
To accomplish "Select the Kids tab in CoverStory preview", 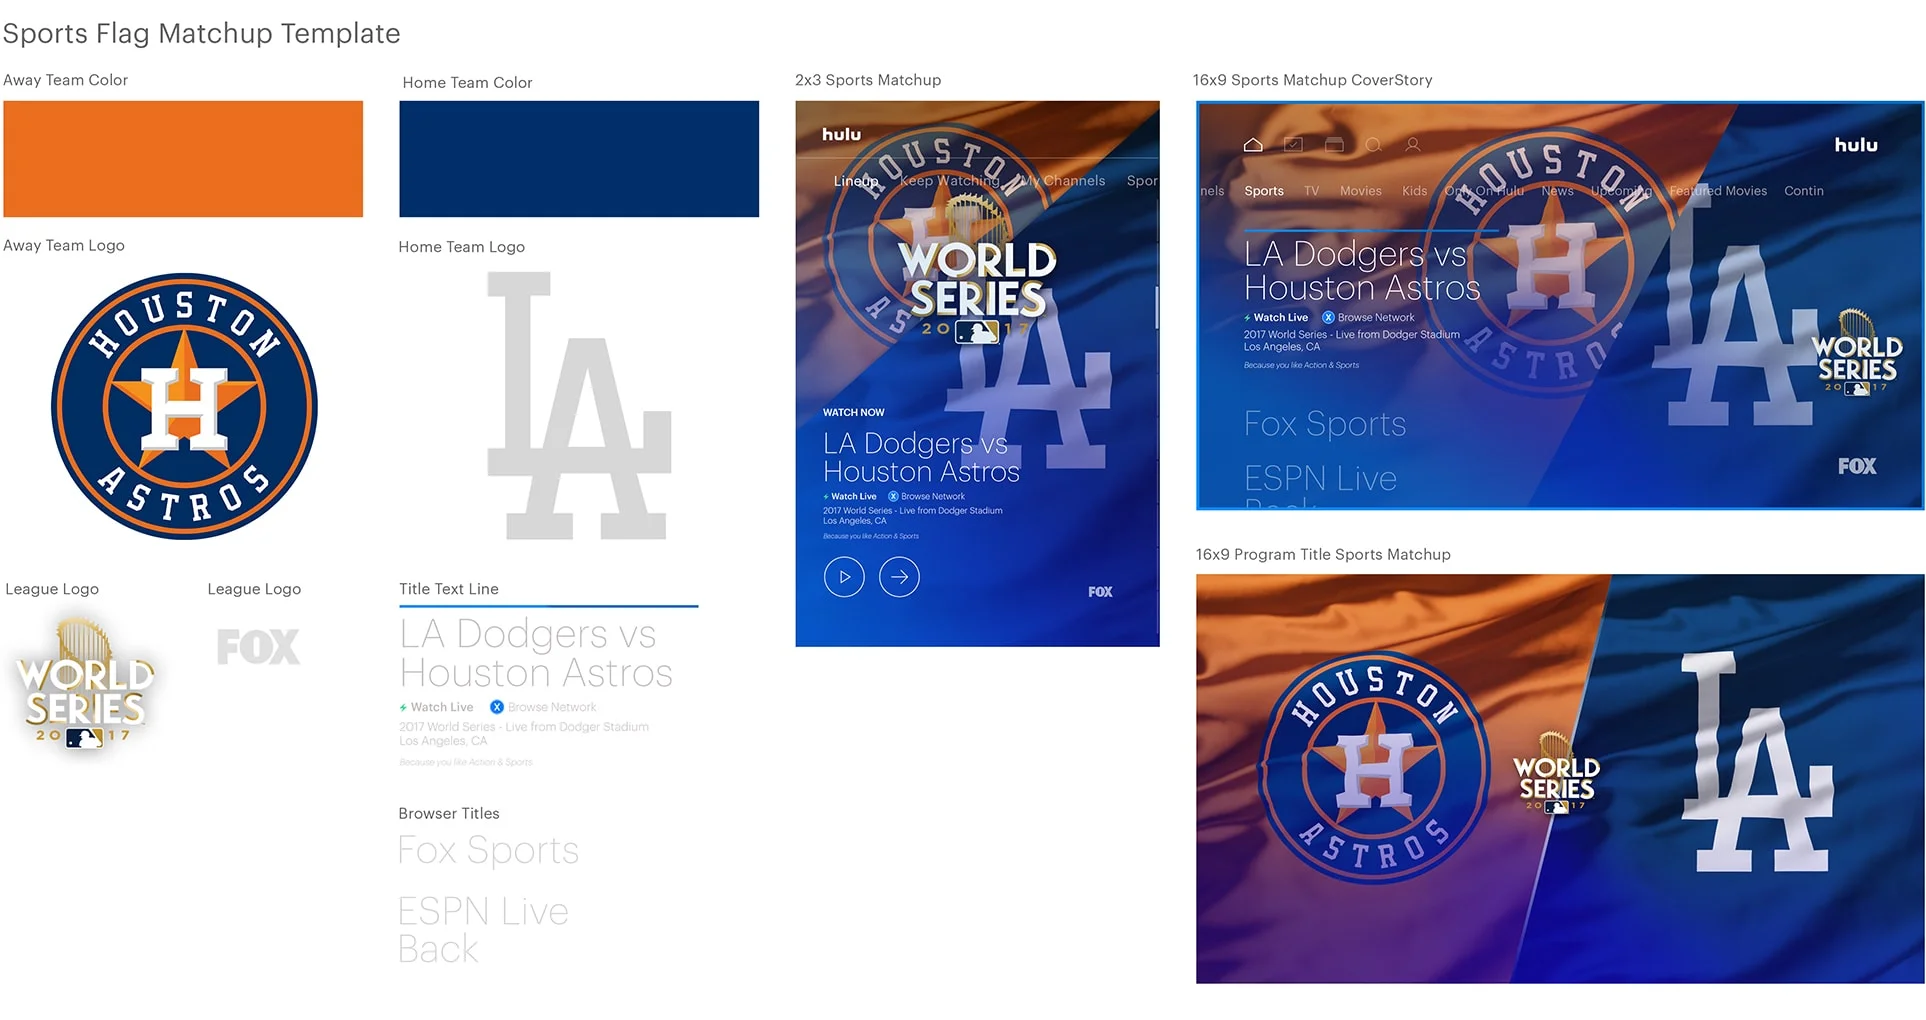I will point(1414,191).
